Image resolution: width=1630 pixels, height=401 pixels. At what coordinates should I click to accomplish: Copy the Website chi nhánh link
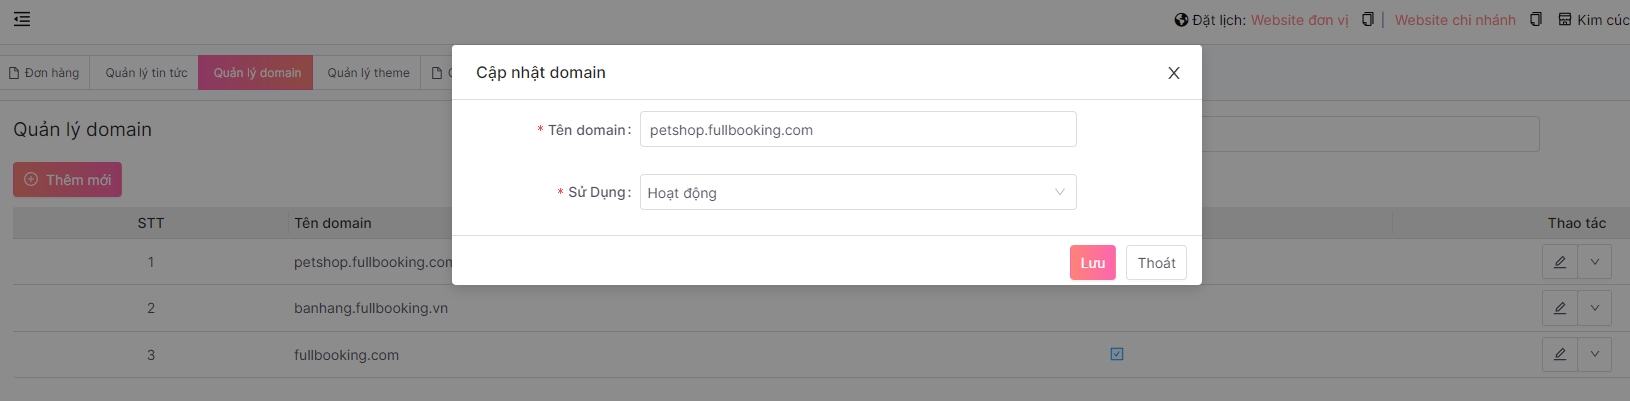point(1535,20)
